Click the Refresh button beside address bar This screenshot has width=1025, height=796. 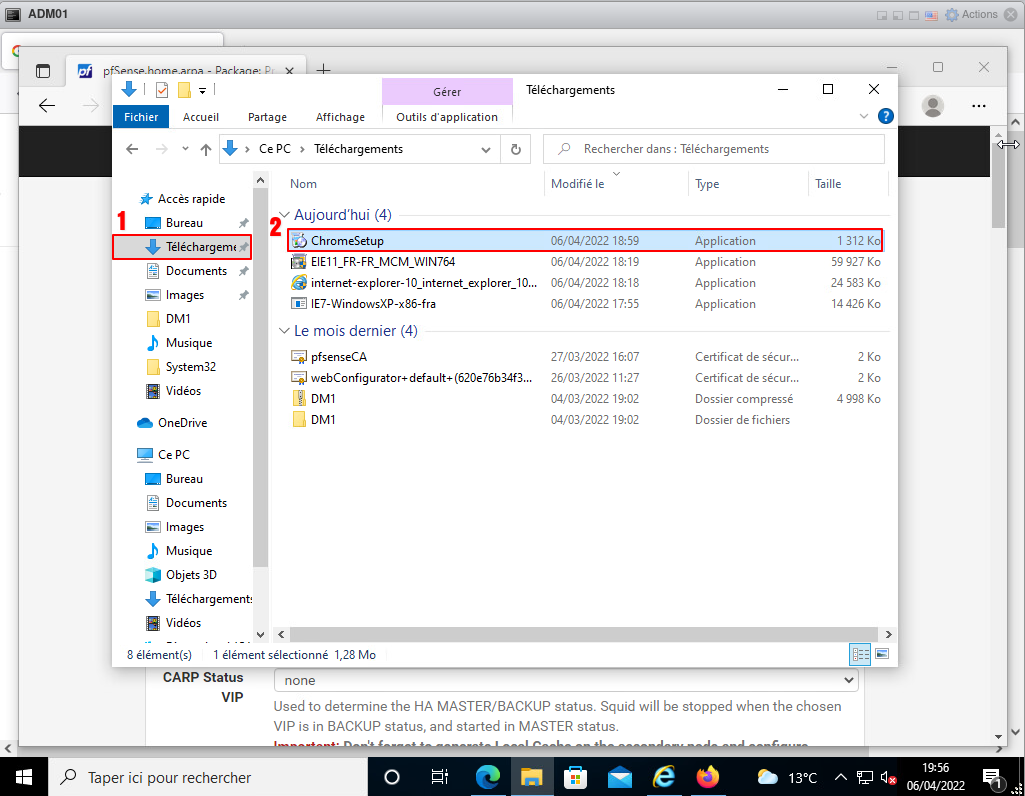pos(516,149)
